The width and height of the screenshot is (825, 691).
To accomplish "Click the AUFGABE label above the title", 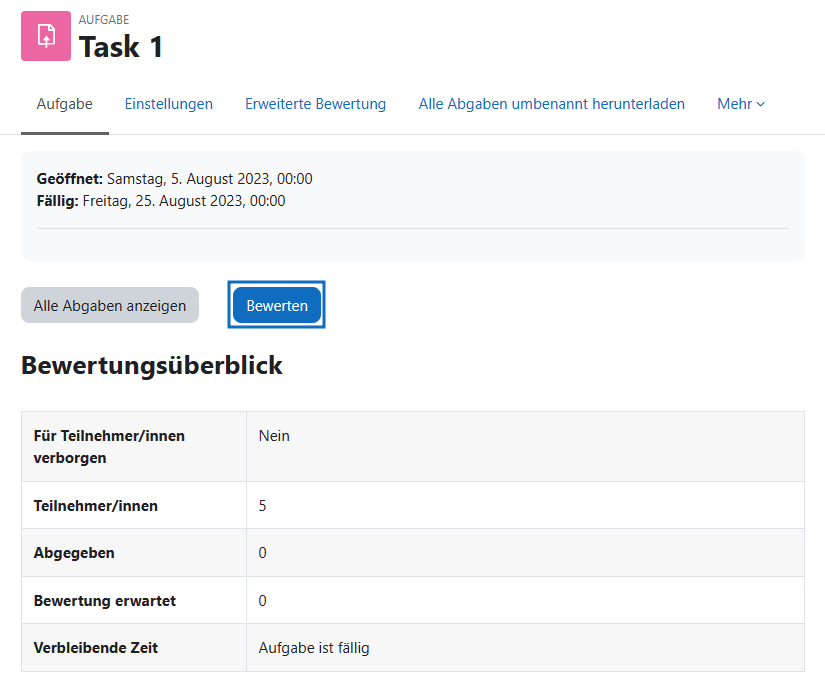I will [104, 19].
